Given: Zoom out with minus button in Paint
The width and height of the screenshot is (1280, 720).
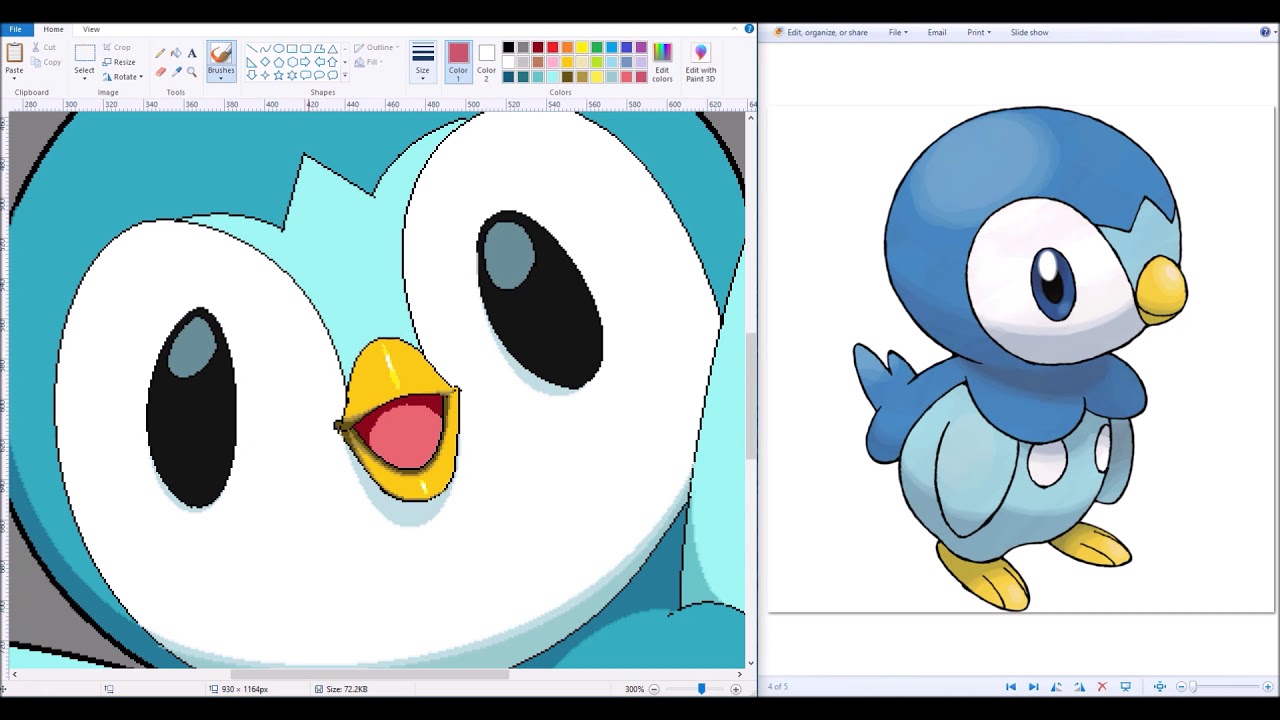Looking at the screenshot, I should (x=654, y=689).
